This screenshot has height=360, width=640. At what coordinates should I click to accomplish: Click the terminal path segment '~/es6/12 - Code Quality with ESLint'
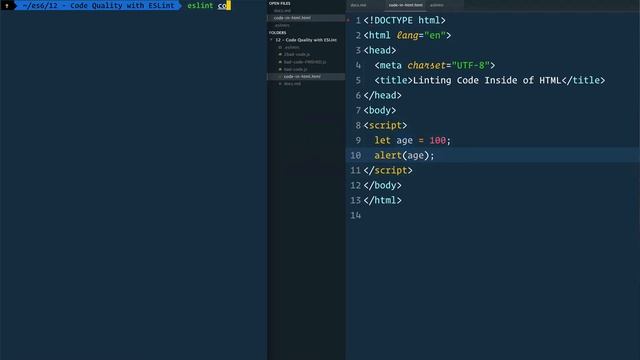[98, 6]
